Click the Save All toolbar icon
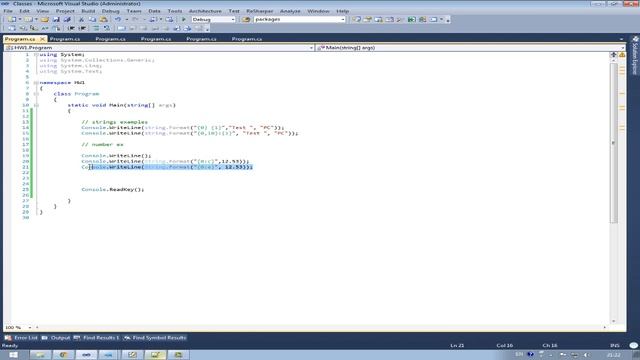This screenshot has height=360, width=640. click(x=67, y=19)
